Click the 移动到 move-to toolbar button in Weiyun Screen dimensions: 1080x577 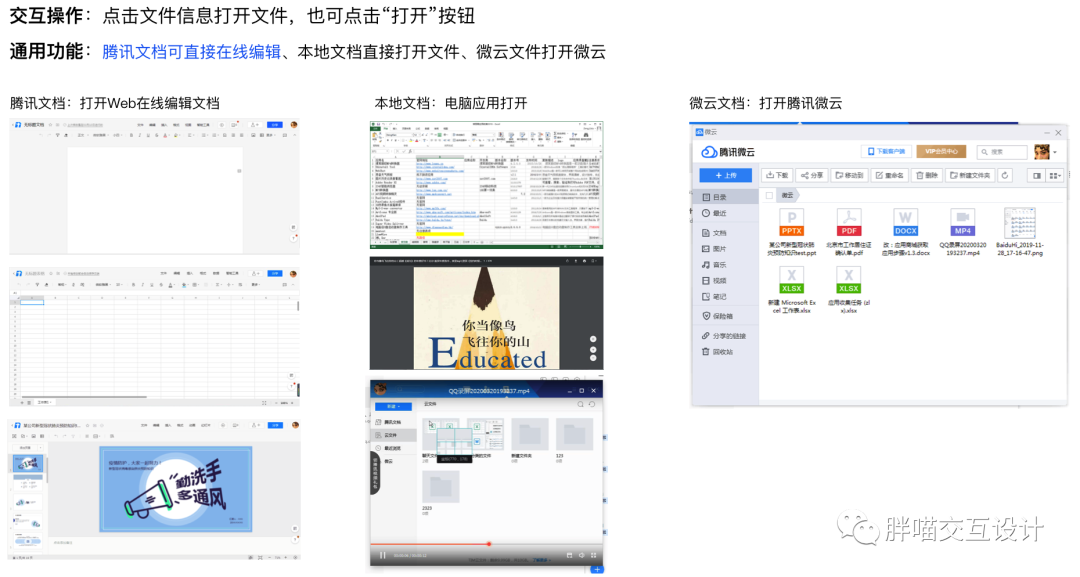click(x=849, y=176)
